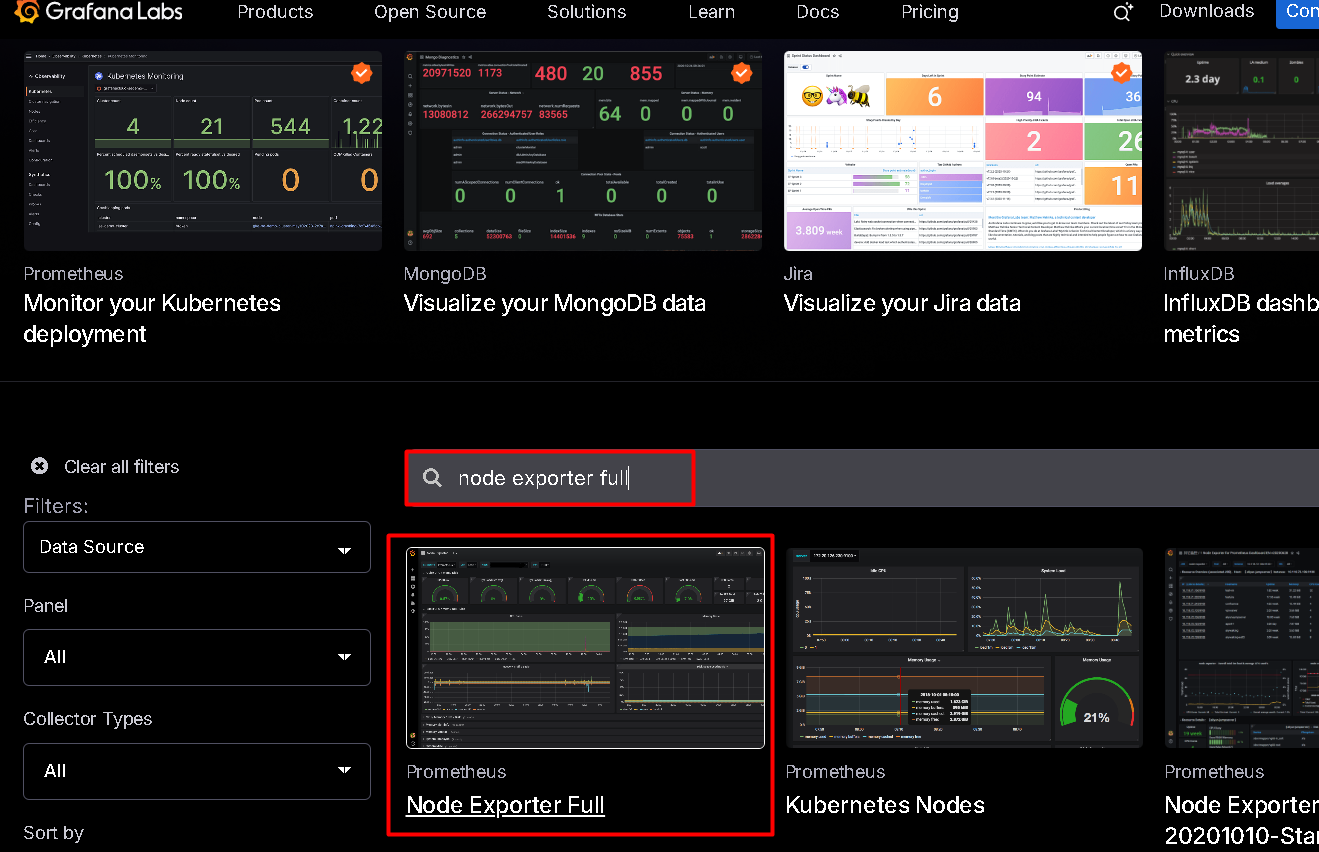Expand the Panel filter dropdown

(196, 657)
